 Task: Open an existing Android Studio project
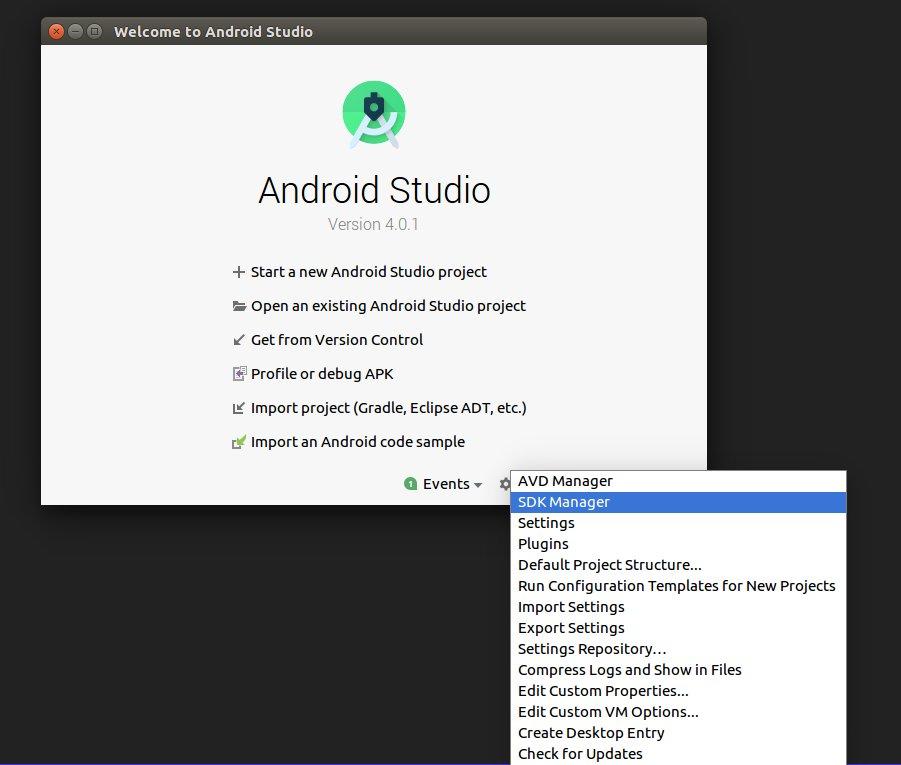(388, 306)
